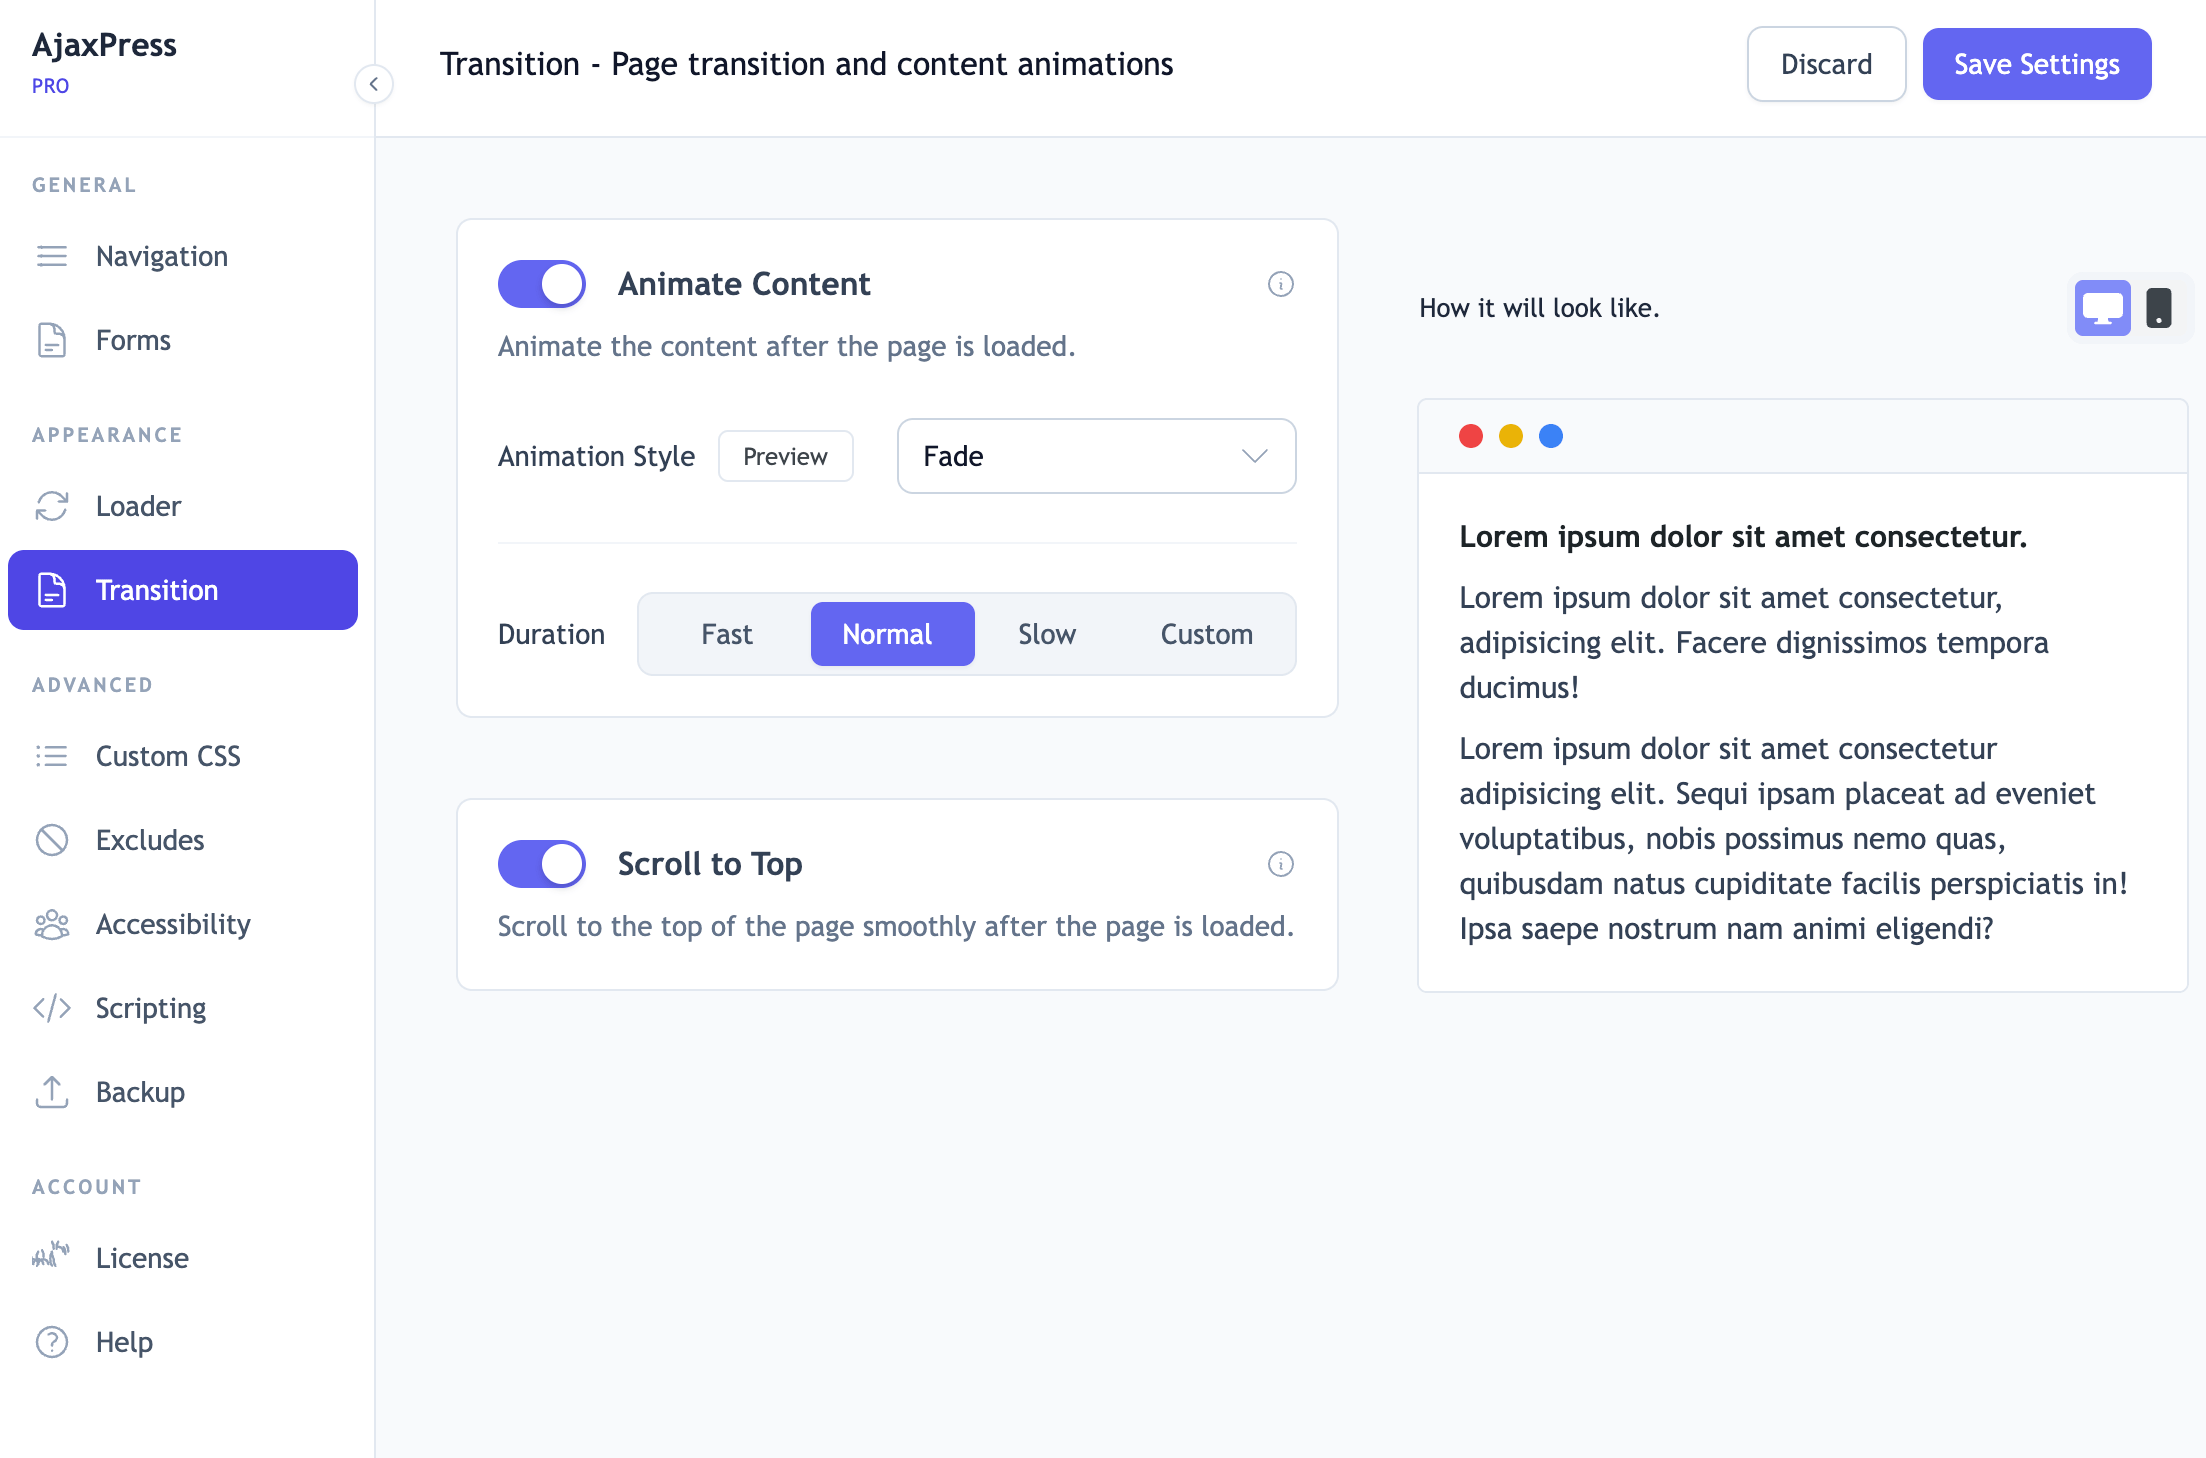Open the Fade animation style dropdown
Screen dimensions: 2206x1458
pyautogui.click(x=1096, y=456)
